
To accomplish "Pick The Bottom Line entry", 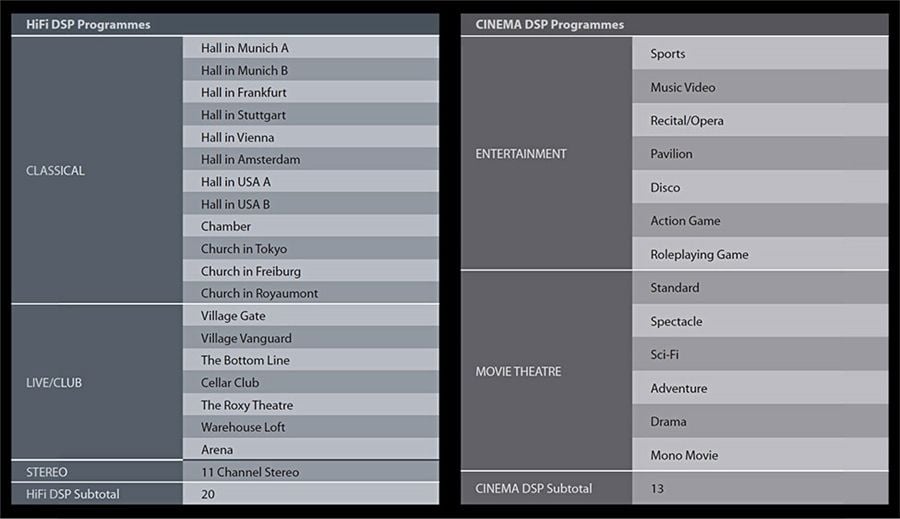I will tap(311, 360).
